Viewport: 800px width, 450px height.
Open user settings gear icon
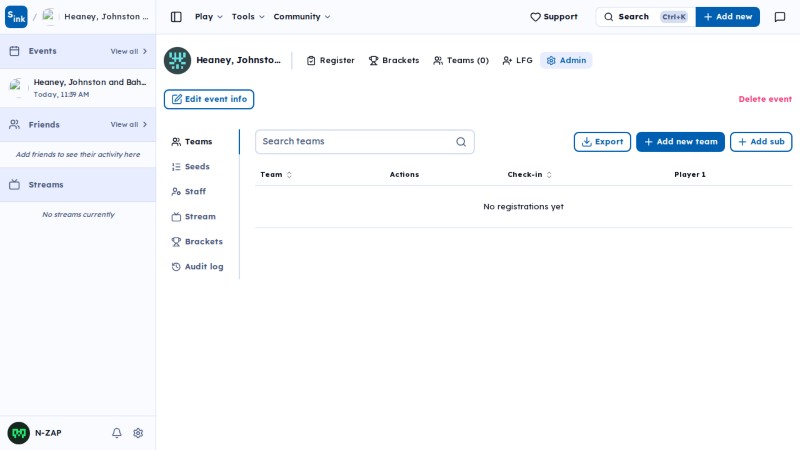[x=138, y=433]
